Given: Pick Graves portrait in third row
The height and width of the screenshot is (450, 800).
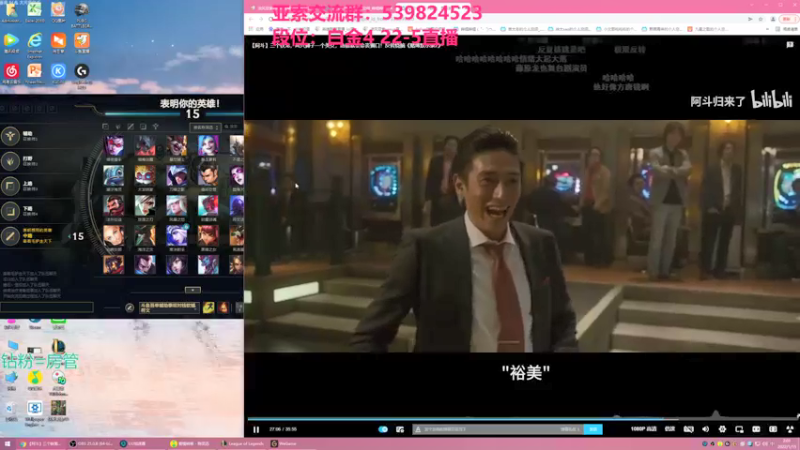Looking at the screenshot, I should click(x=113, y=206).
